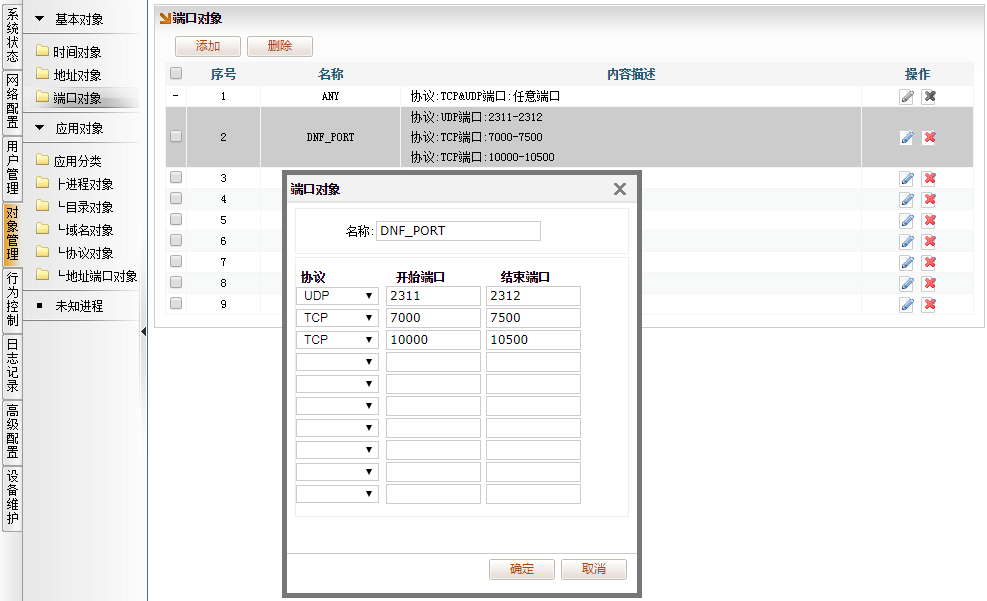Open the last empty protocol dropdown

337,494
